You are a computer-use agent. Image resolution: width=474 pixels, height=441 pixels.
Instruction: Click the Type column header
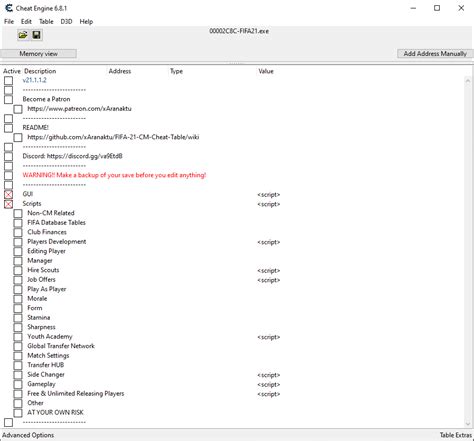(176, 71)
